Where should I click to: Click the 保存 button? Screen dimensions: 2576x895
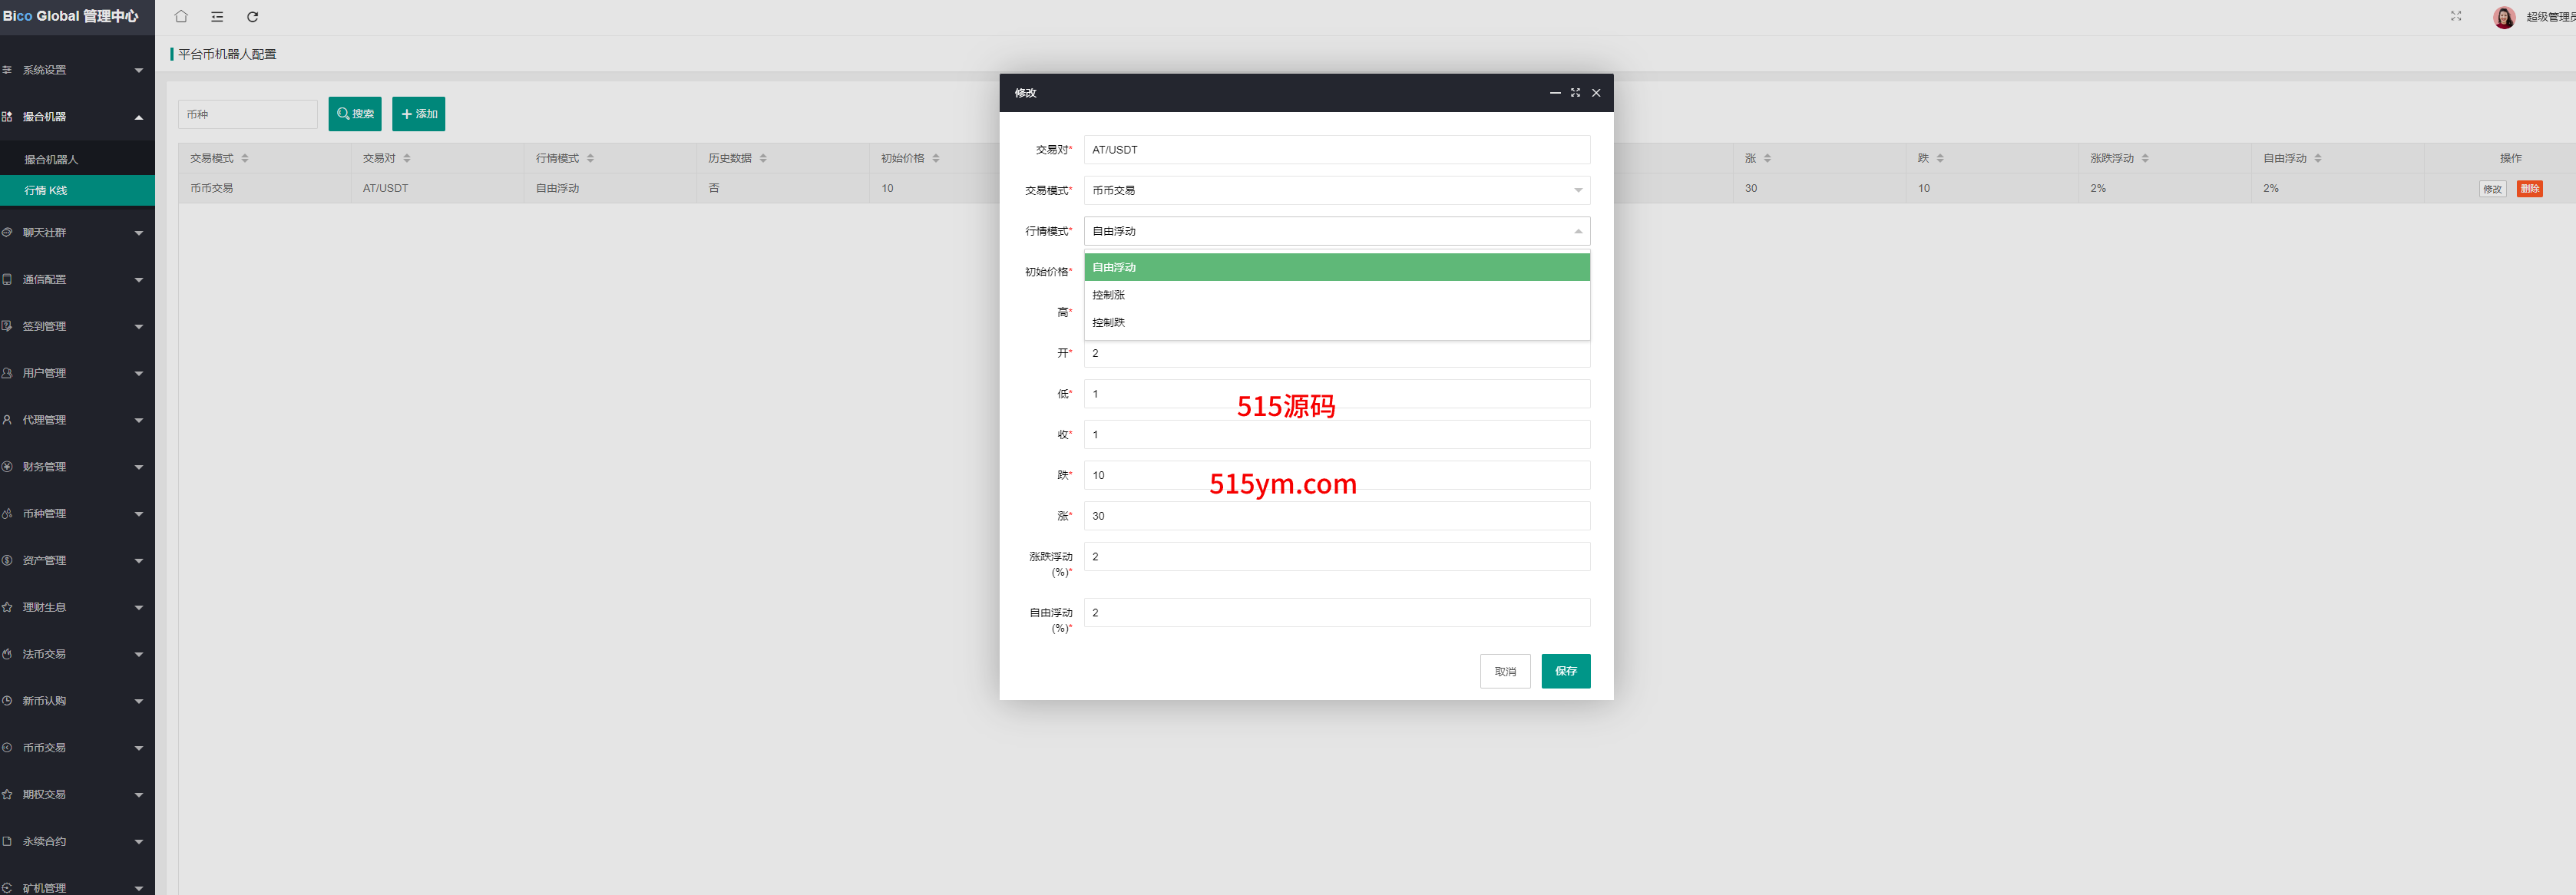click(1565, 671)
